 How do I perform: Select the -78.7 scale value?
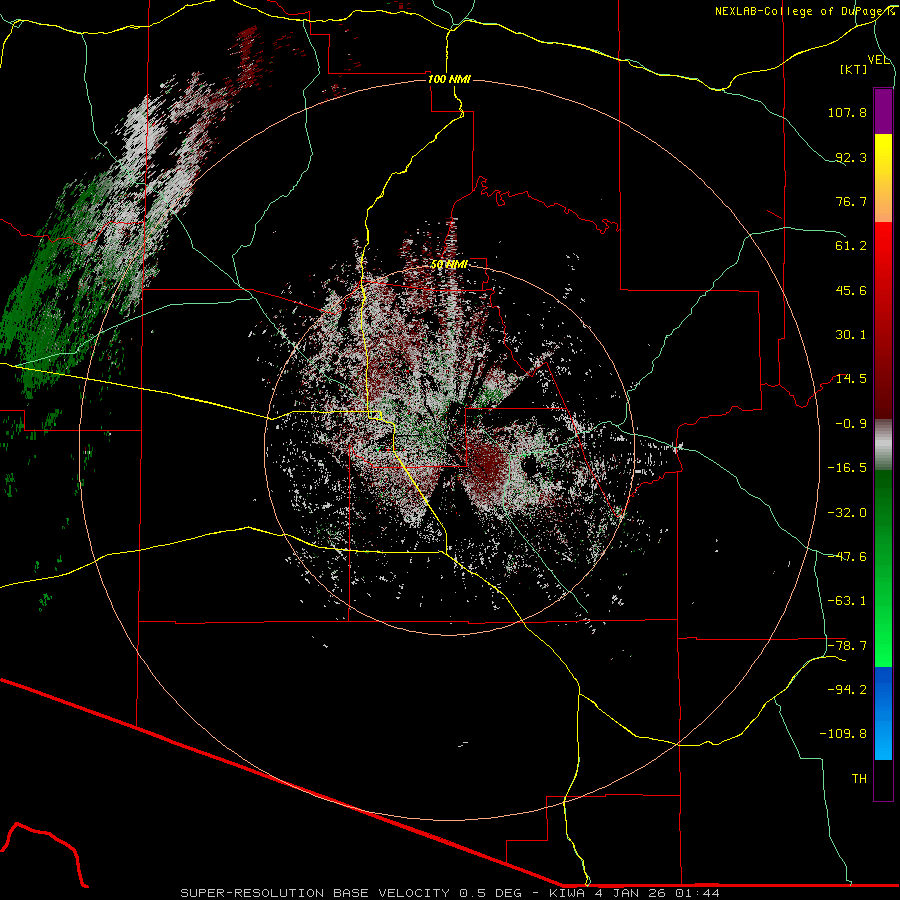click(847, 646)
